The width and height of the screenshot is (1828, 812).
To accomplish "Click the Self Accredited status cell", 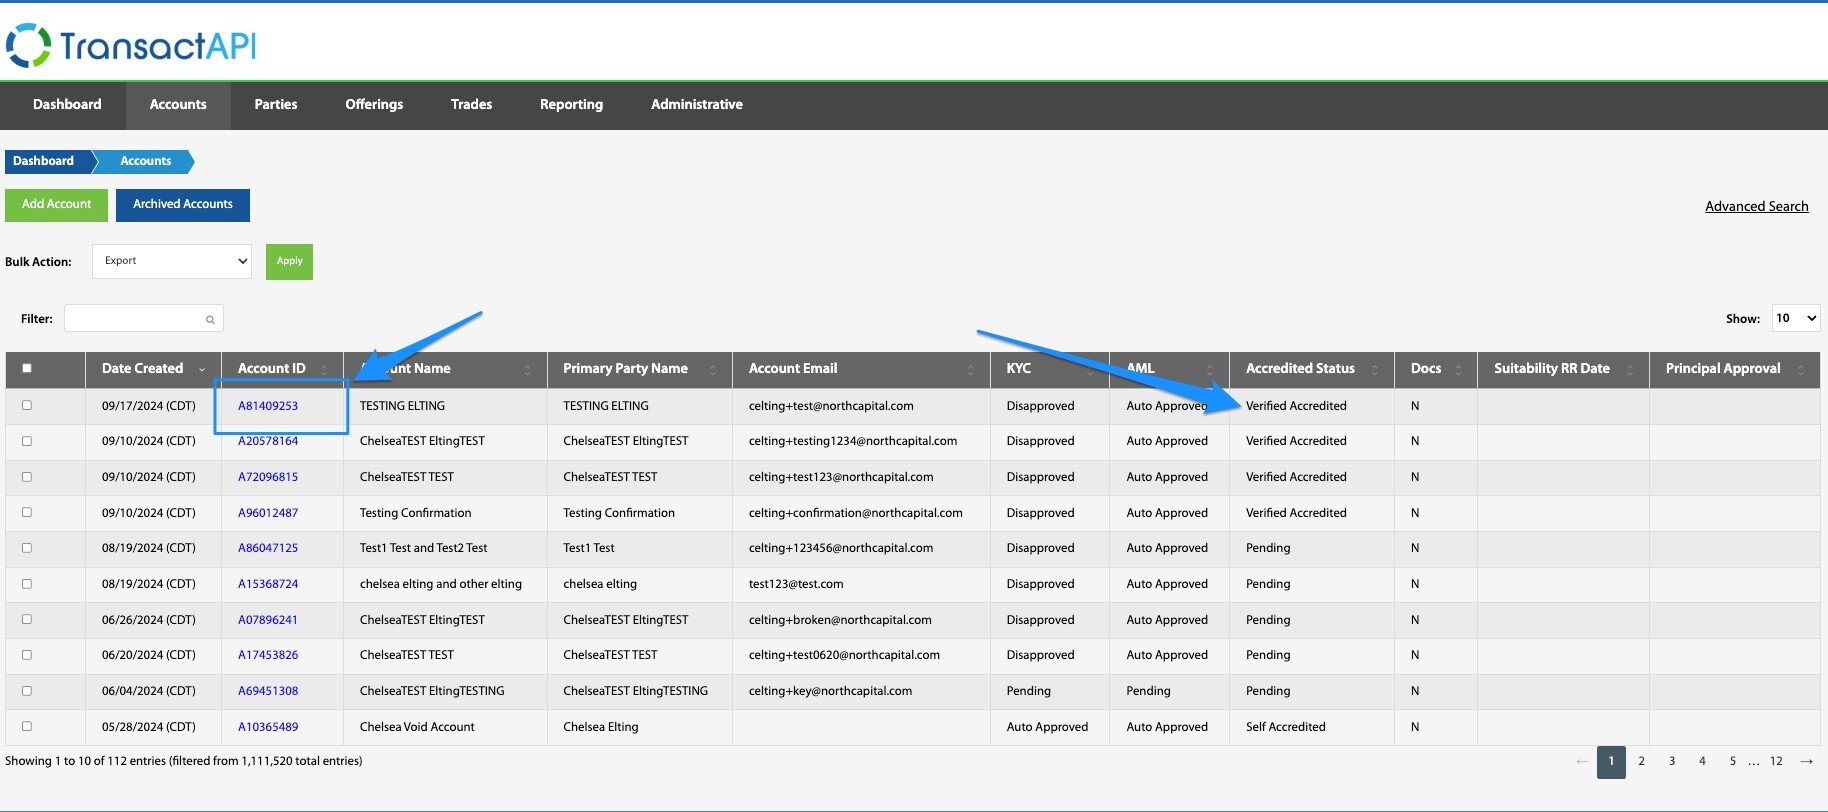I will tap(1286, 727).
